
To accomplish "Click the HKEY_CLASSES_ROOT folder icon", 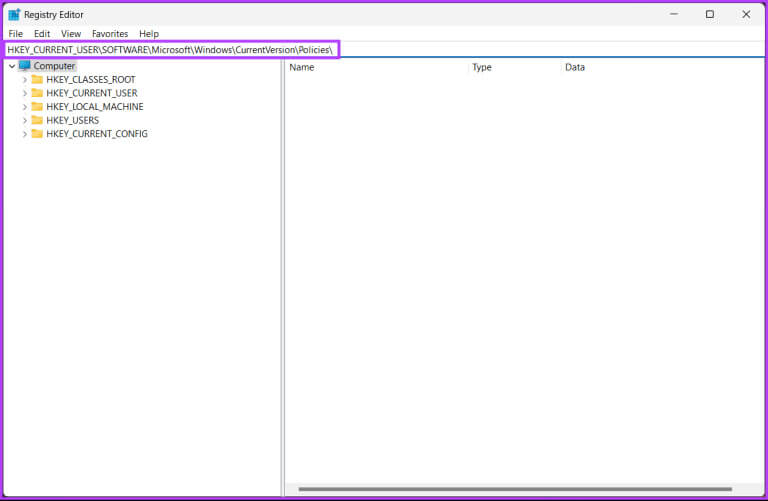I will pos(37,79).
